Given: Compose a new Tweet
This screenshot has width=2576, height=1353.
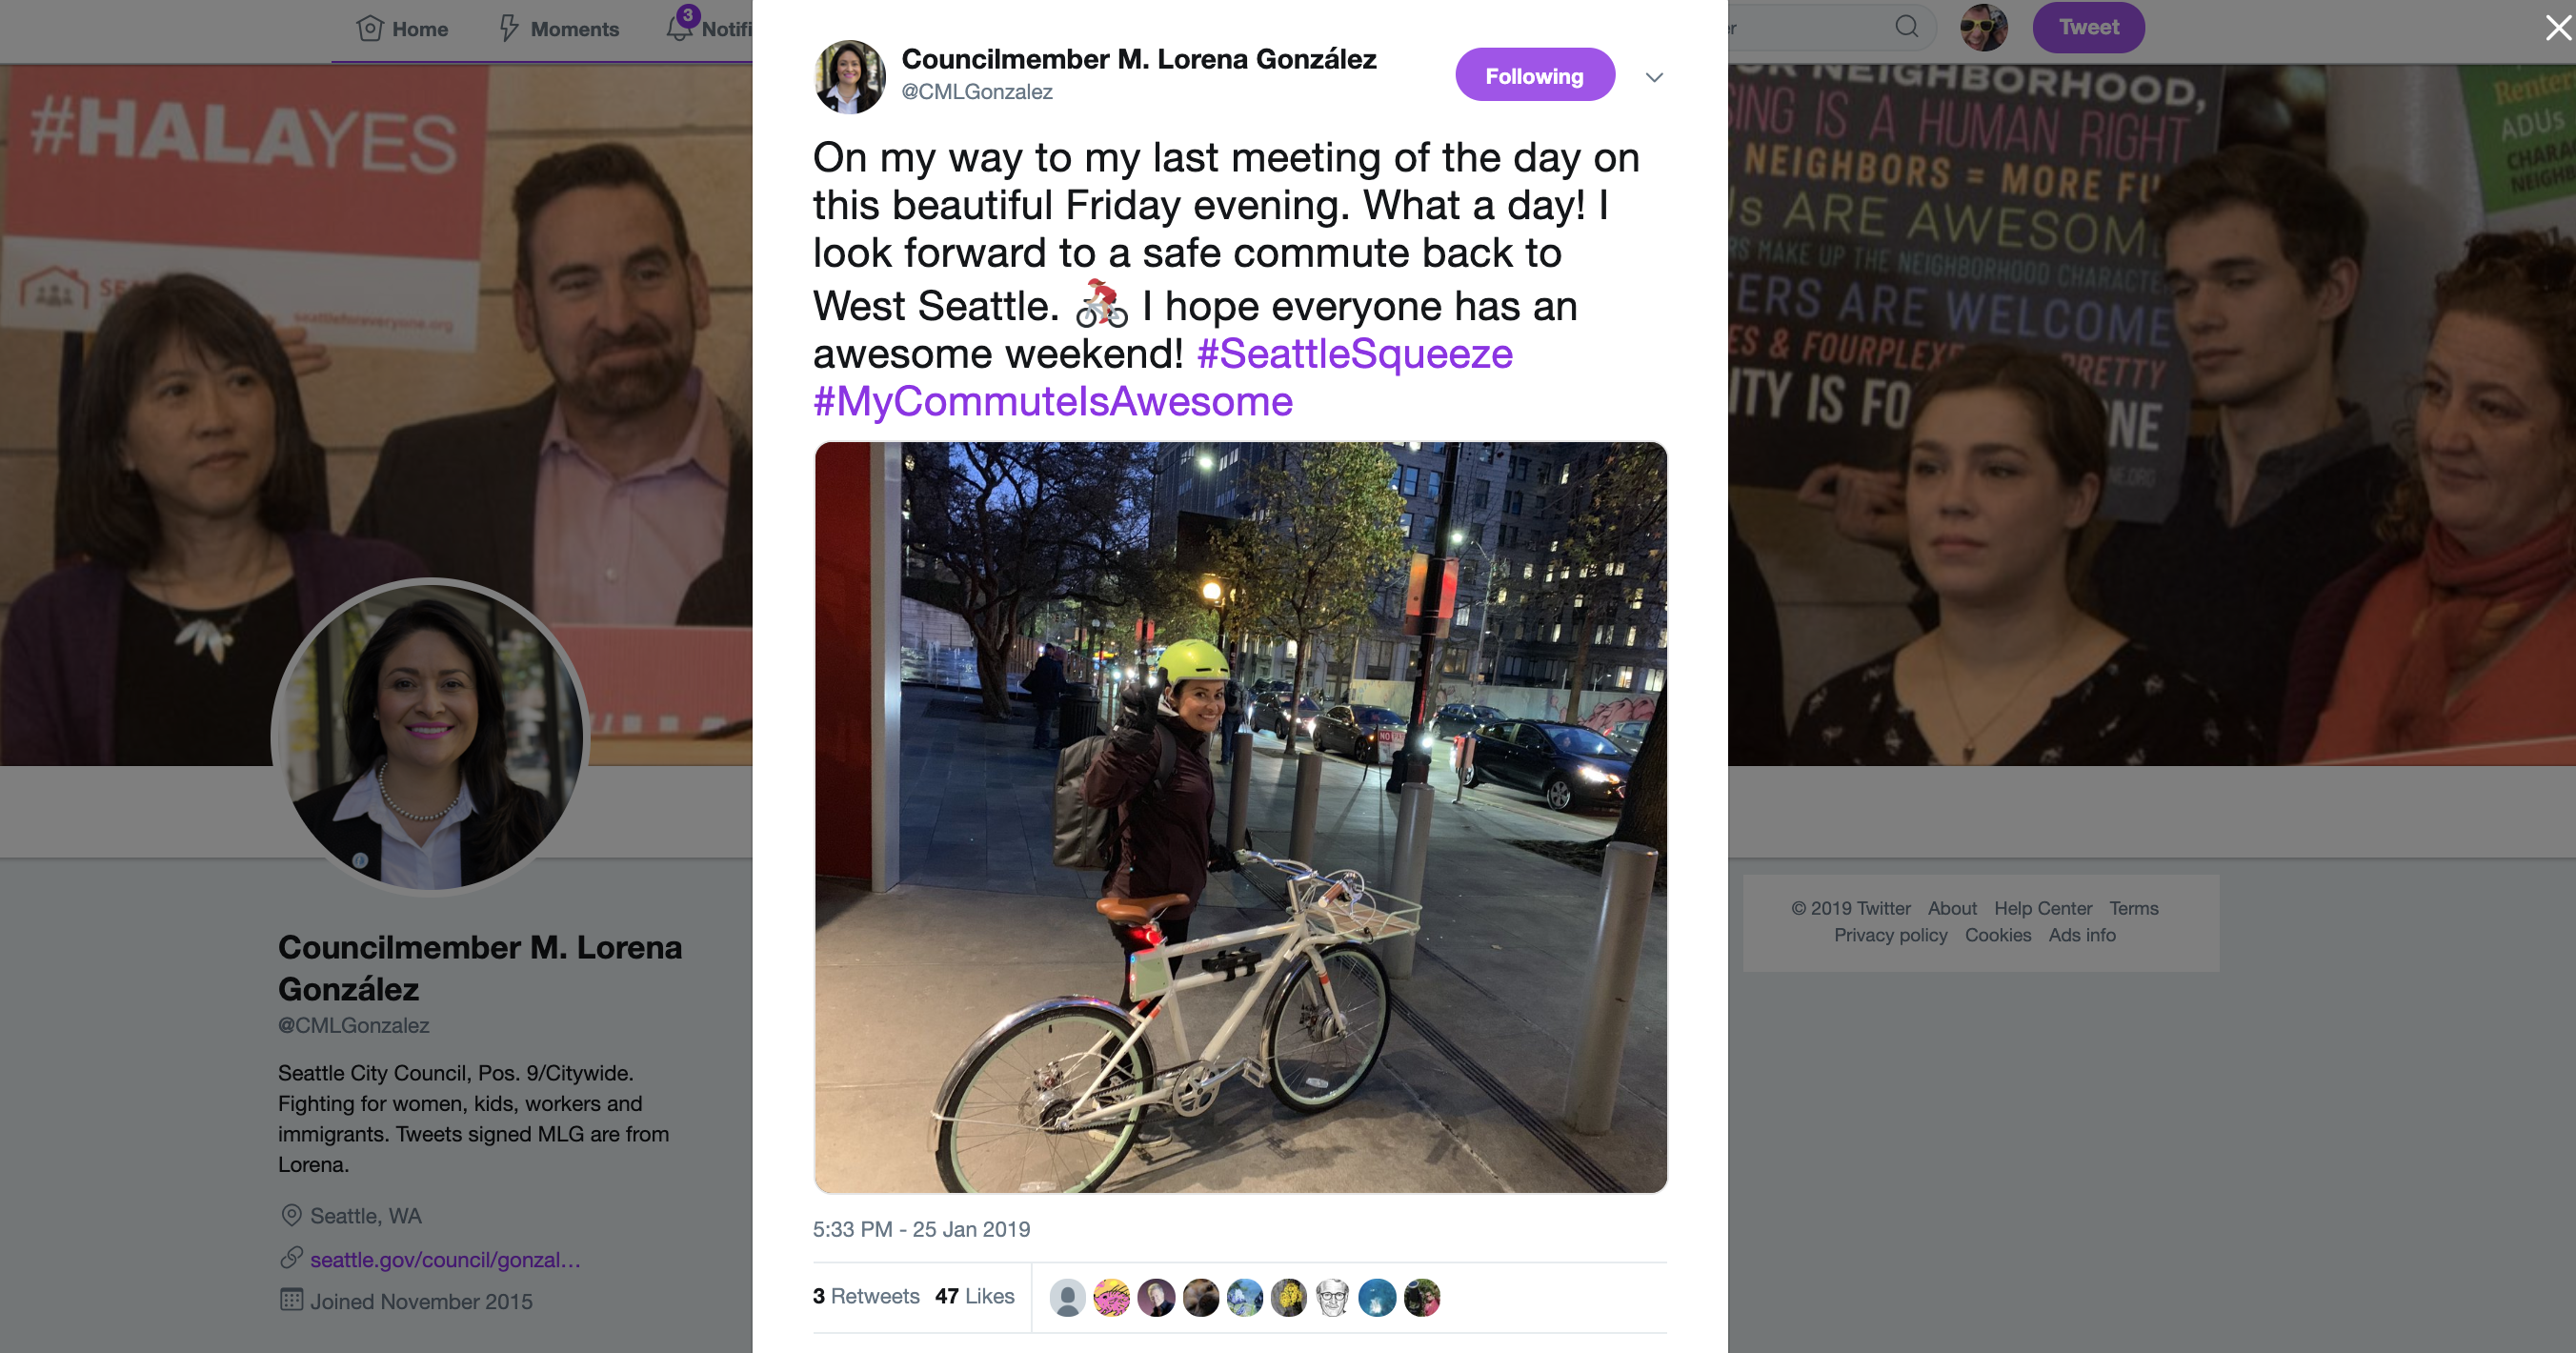Looking at the screenshot, I should pos(2088,27).
